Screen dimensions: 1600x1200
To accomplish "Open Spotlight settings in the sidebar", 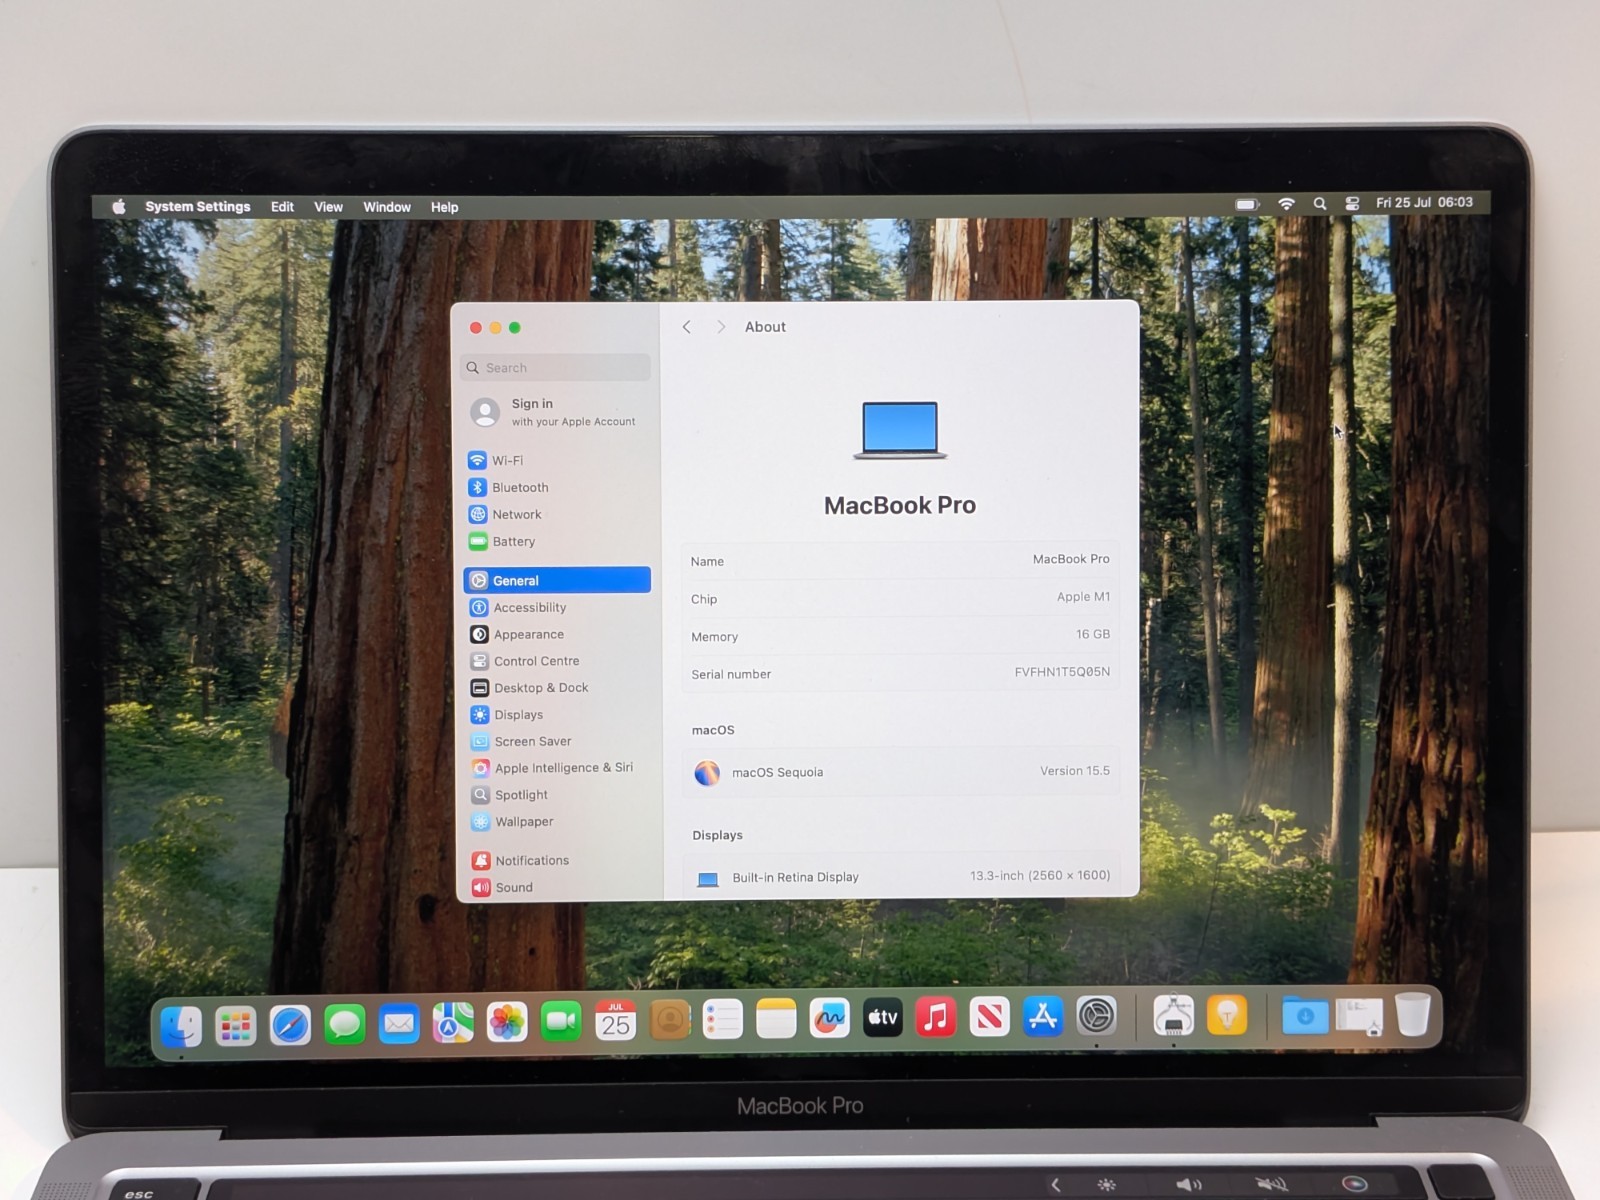I will tap(557, 795).
